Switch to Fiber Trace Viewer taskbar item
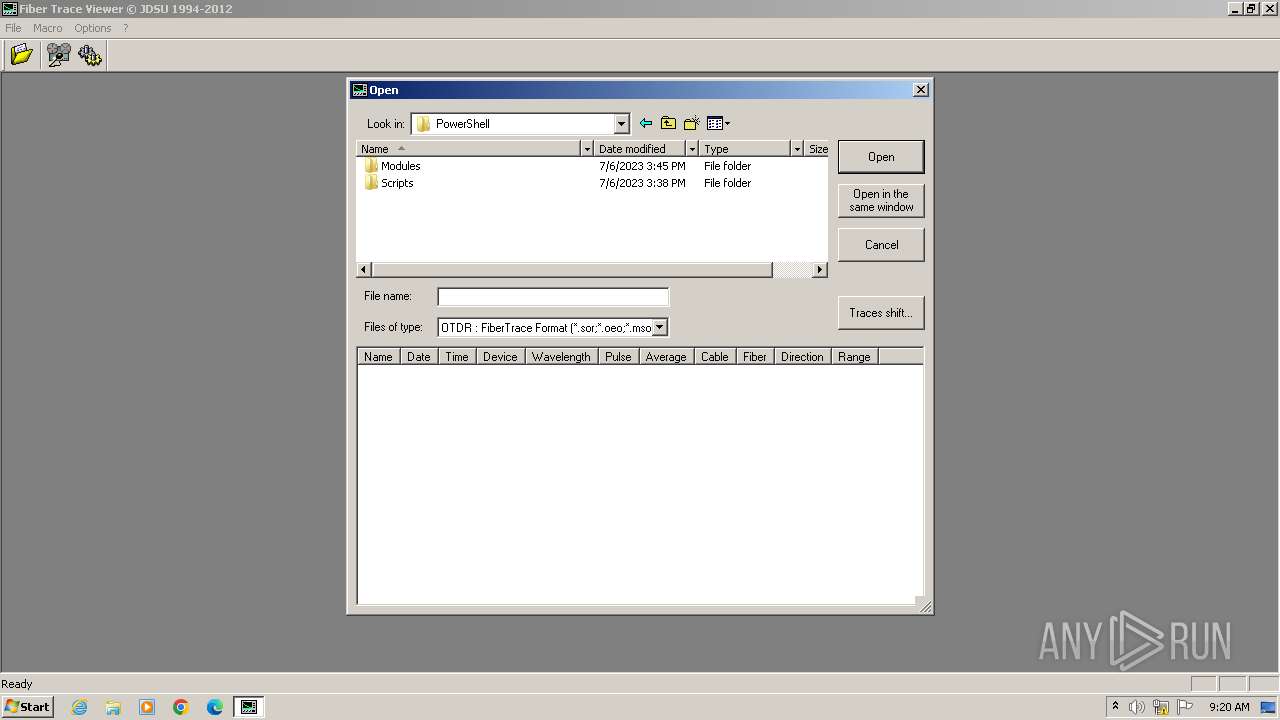The image size is (1280, 720). (x=248, y=707)
